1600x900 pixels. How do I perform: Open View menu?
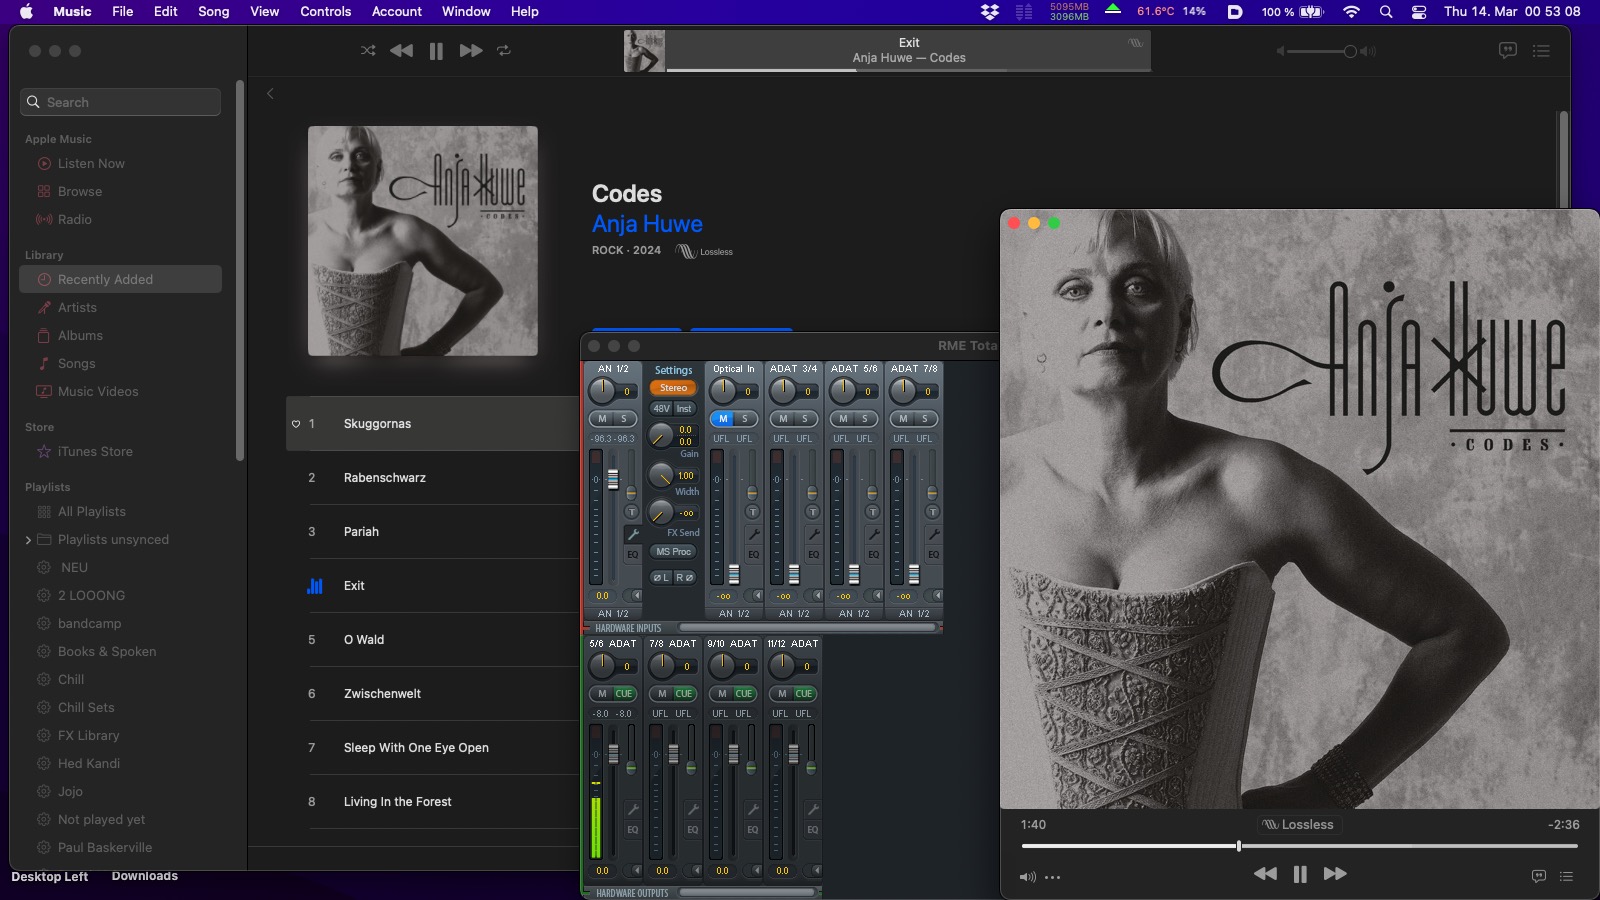click(264, 12)
